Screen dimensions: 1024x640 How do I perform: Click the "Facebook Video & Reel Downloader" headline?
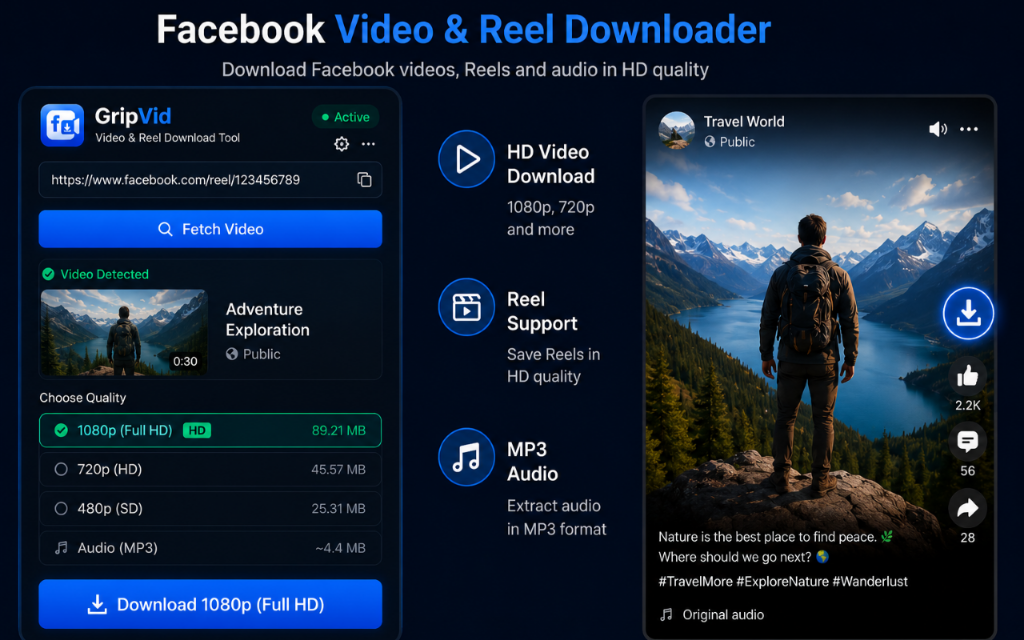coord(464,30)
